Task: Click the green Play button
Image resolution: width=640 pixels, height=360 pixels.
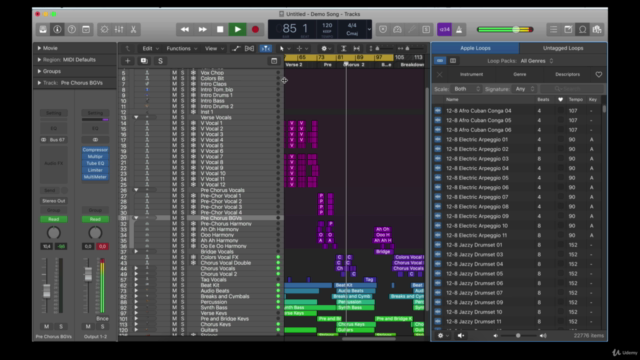Action: coord(238,29)
